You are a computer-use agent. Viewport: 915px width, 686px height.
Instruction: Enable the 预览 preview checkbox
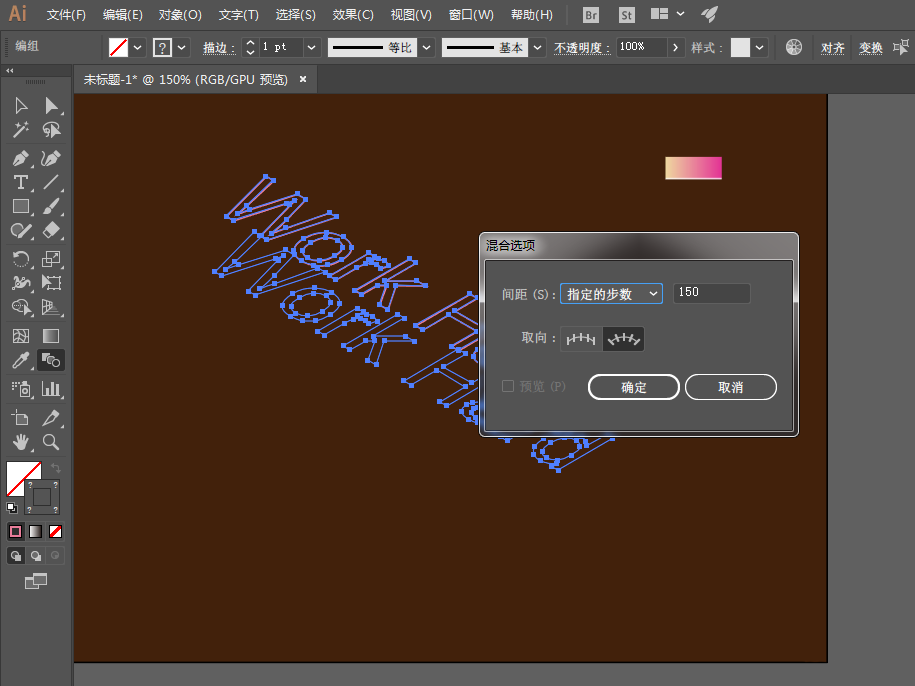click(x=508, y=386)
